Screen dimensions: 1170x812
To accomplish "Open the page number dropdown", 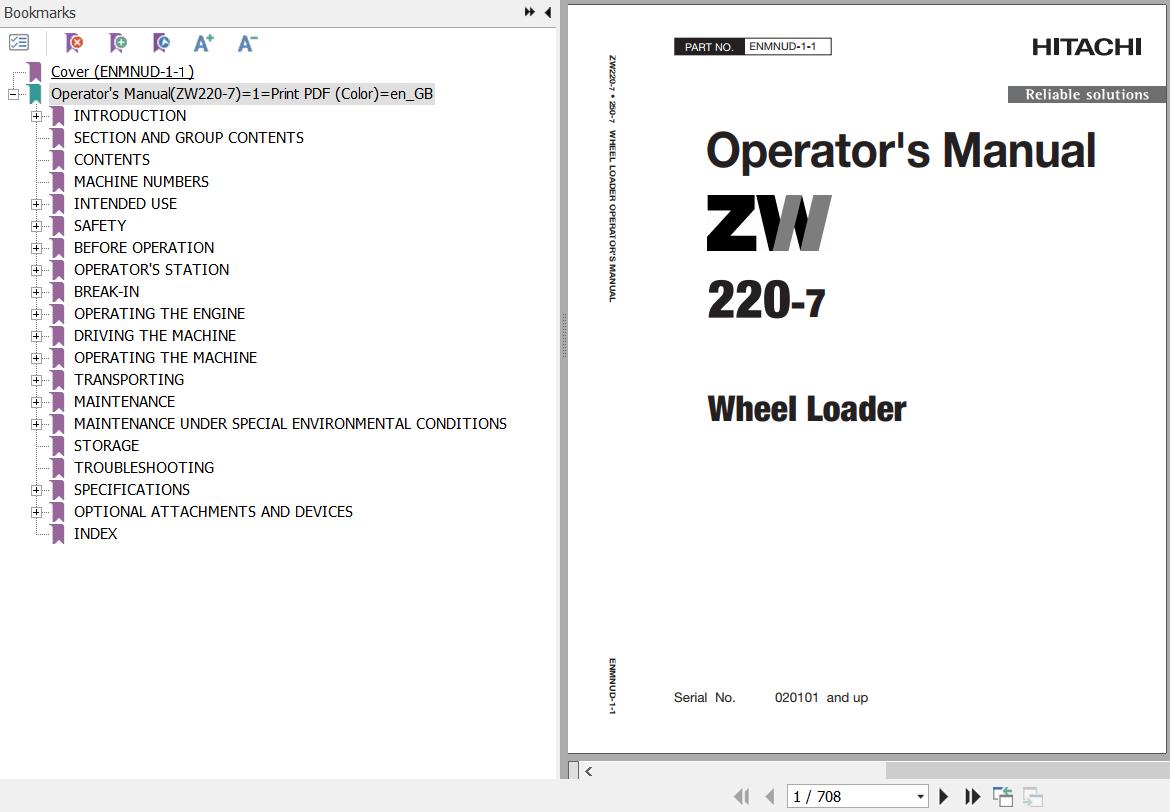I will coord(920,796).
